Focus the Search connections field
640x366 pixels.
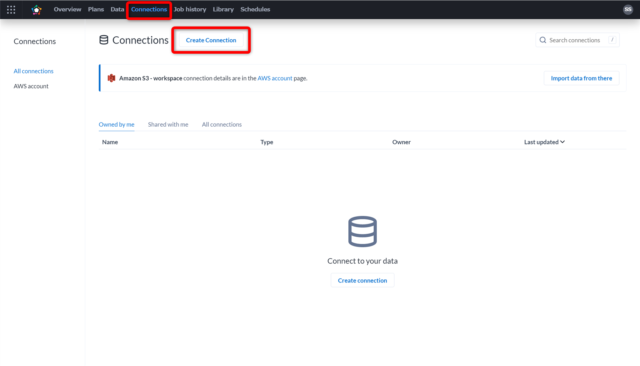pos(577,40)
